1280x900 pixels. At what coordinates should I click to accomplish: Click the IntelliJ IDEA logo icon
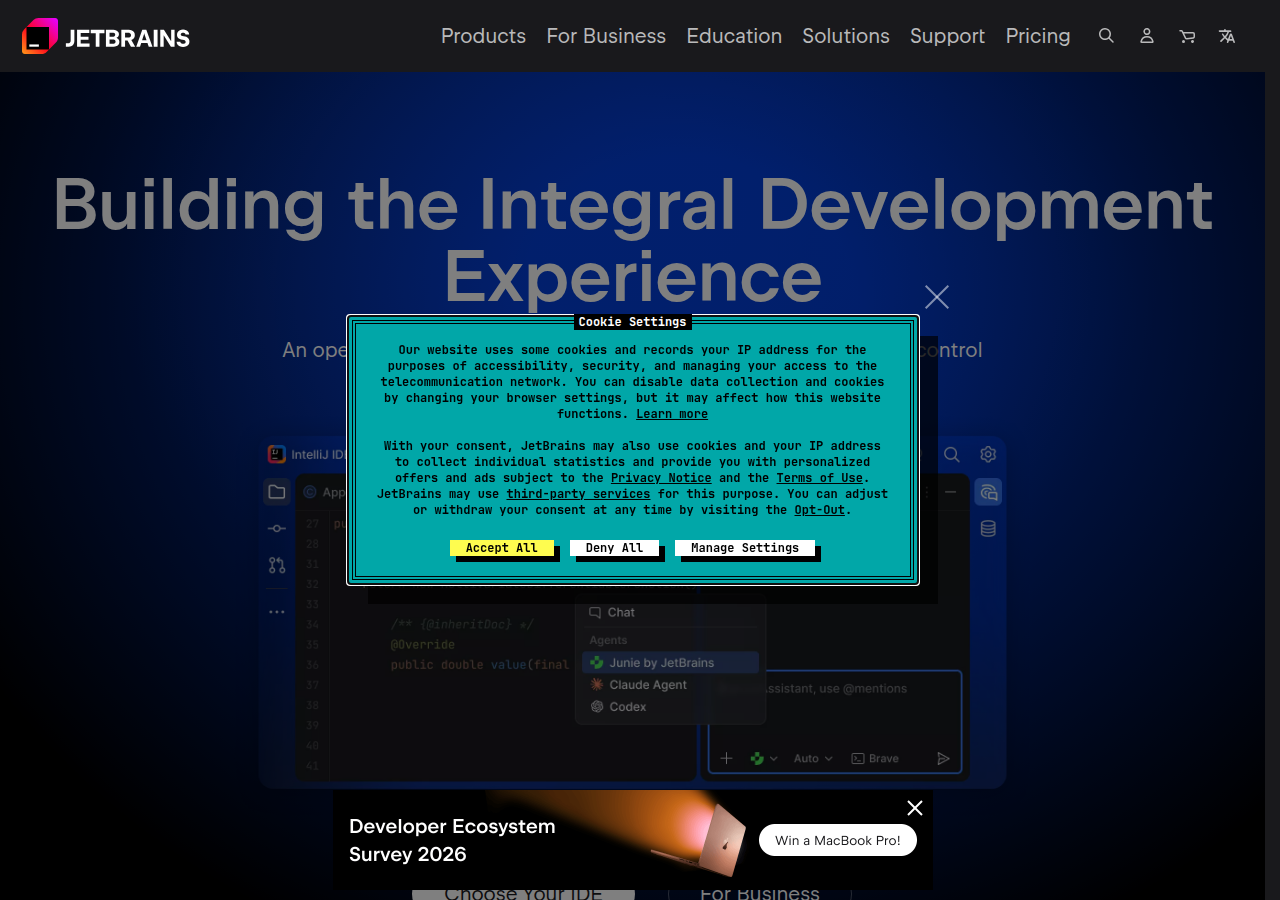tap(277, 454)
